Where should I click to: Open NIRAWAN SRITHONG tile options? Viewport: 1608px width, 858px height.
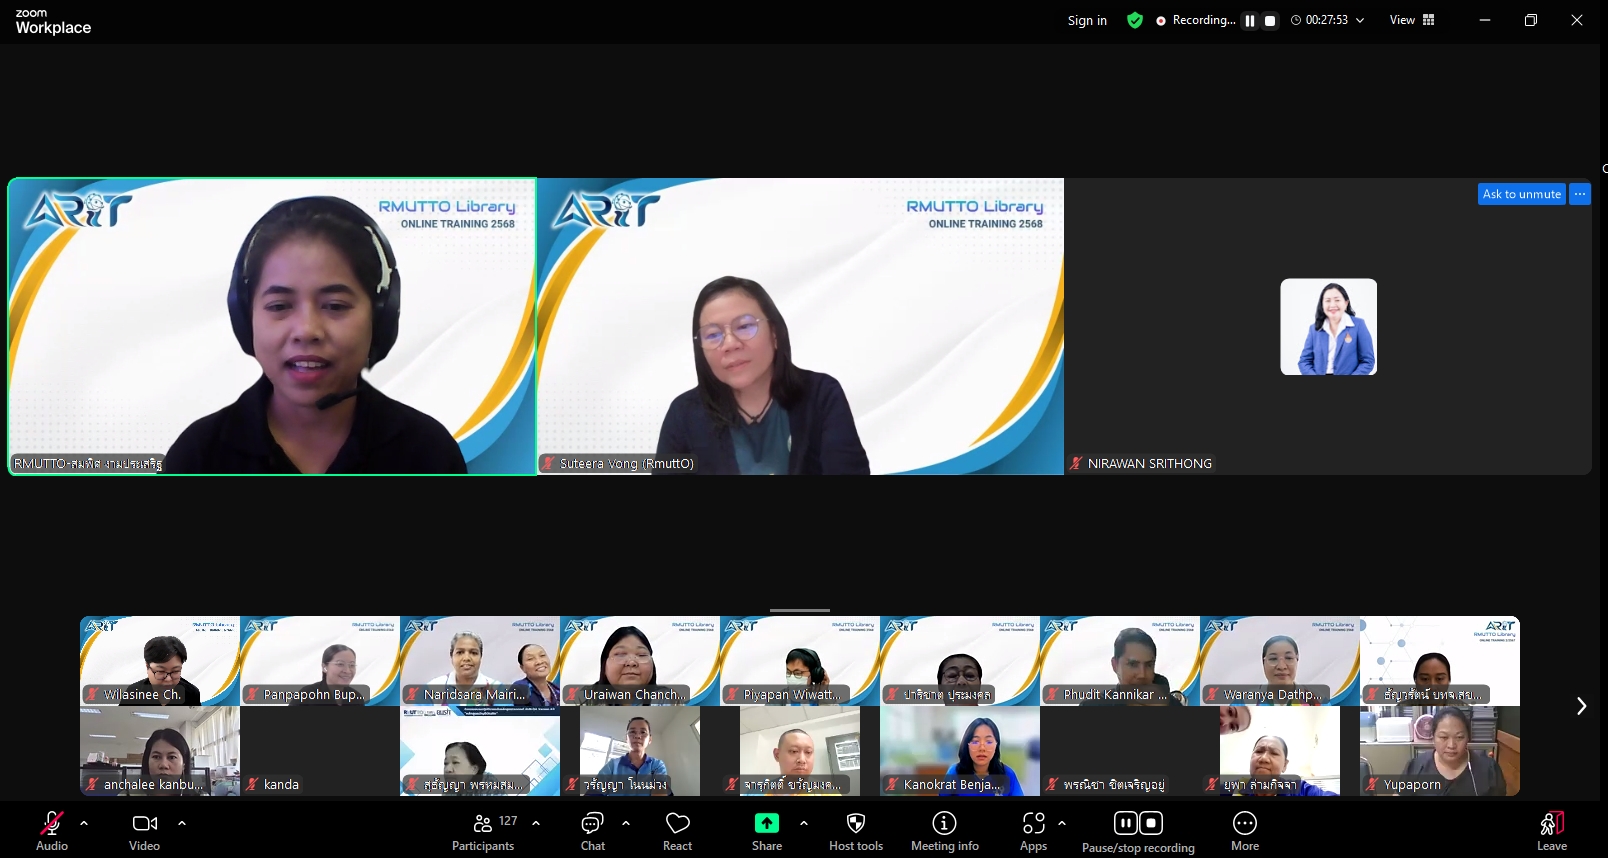point(1580,194)
